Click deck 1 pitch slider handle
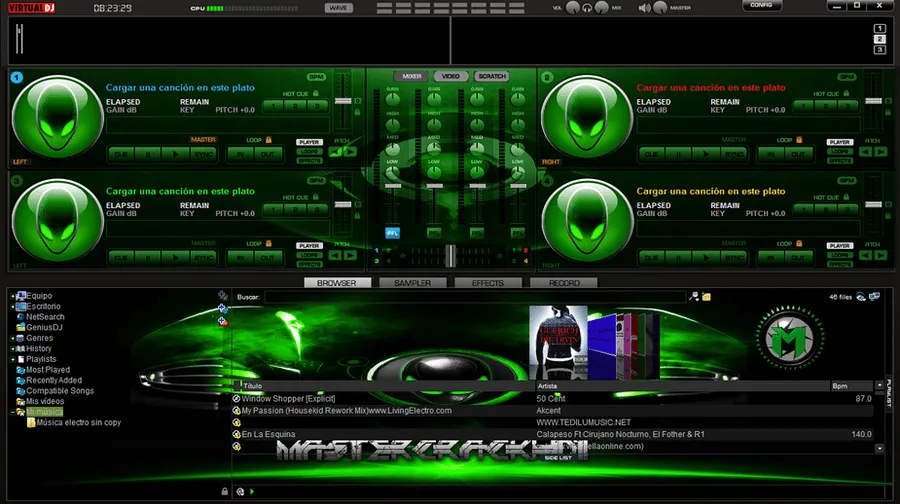Screen dimensions: 900x504 (343, 101)
